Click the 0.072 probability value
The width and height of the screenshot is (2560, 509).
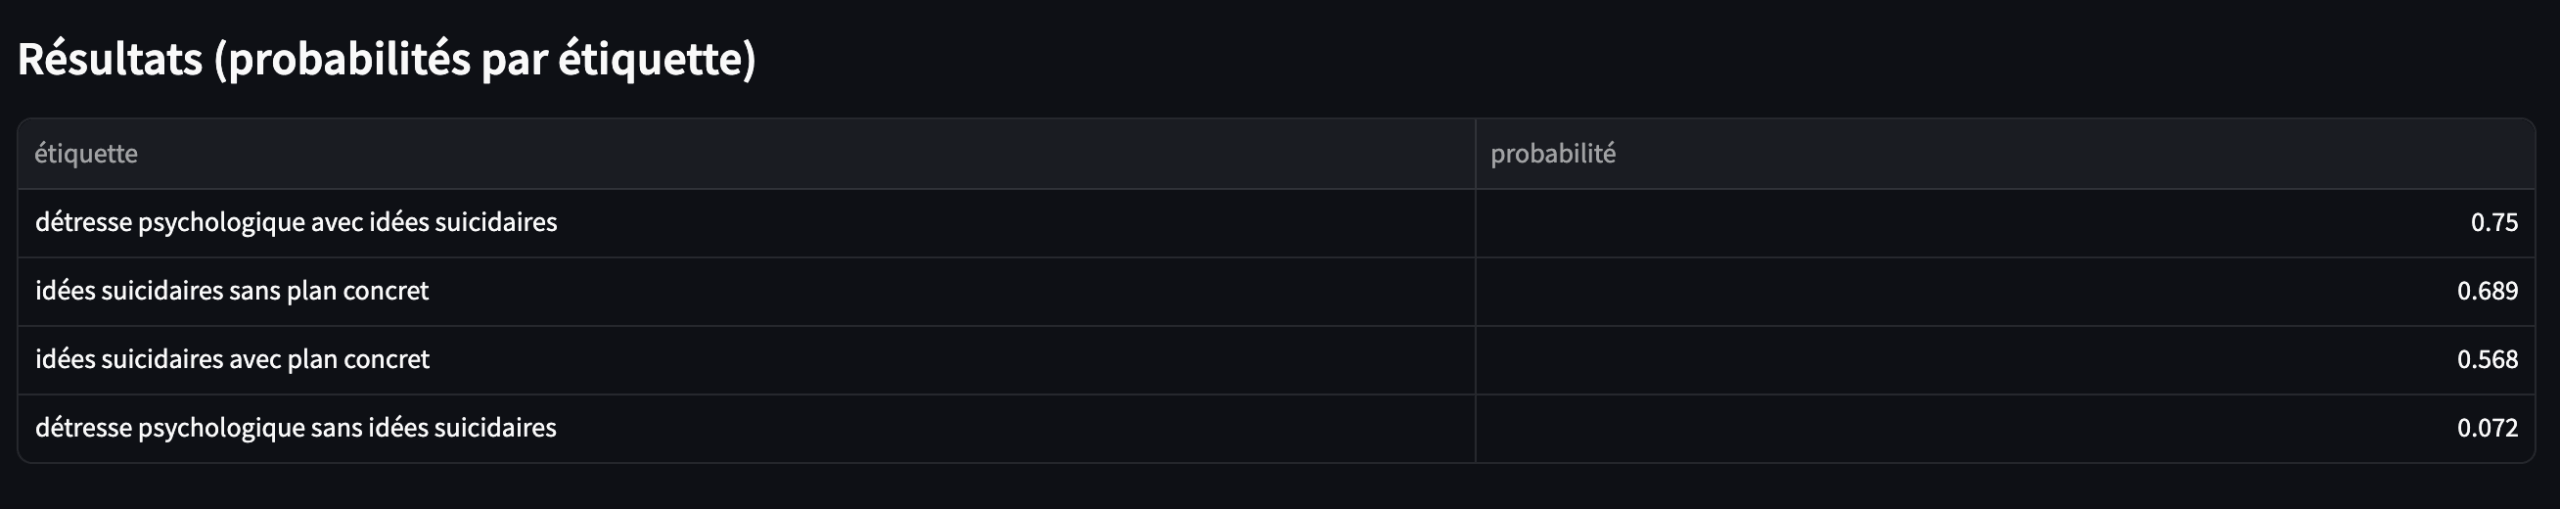(x=2487, y=428)
